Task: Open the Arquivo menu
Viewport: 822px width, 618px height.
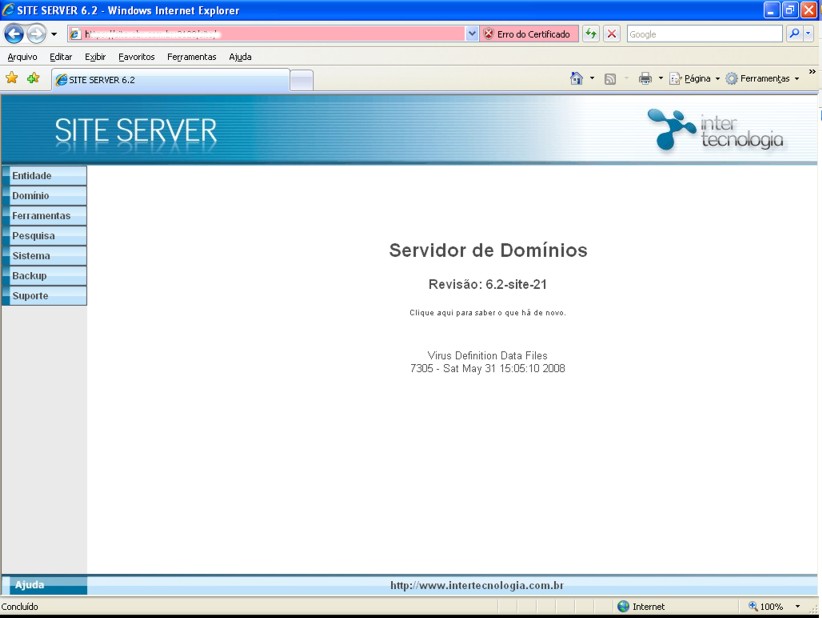Action: coord(22,57)
